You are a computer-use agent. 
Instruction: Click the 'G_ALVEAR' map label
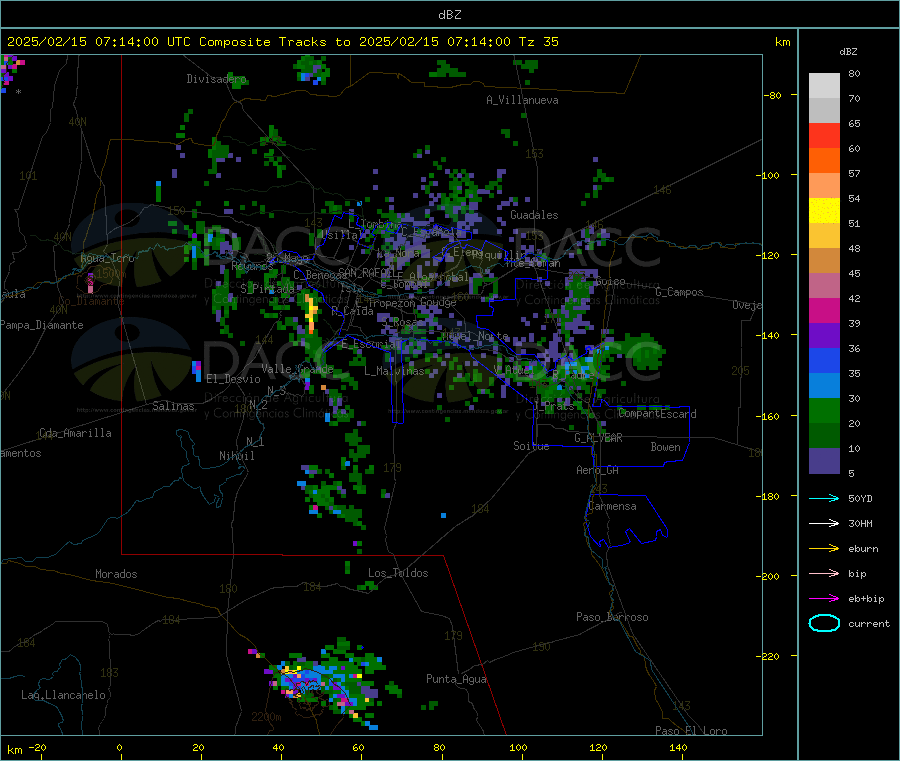tap(598, 438)
